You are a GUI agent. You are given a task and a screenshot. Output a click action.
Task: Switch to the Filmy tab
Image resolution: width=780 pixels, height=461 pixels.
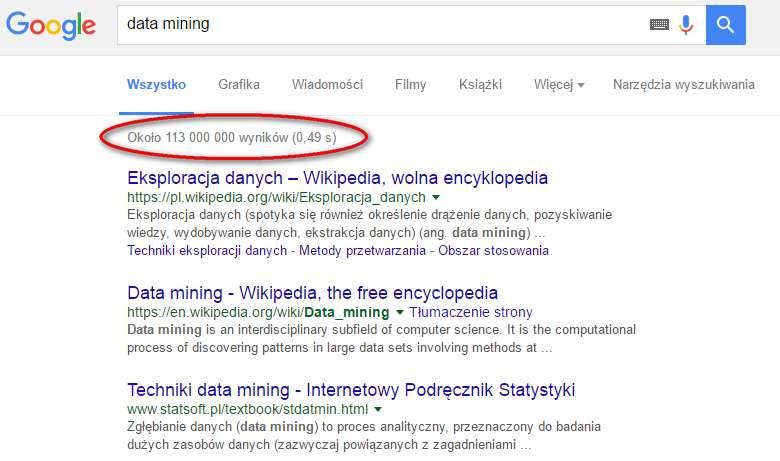point(410,85)
